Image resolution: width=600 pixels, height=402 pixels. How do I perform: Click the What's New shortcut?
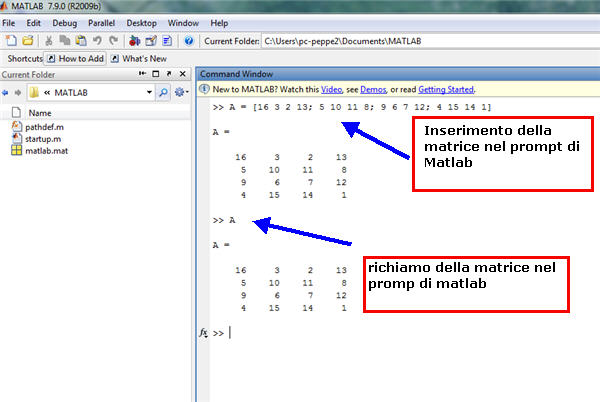click(139, 59)
